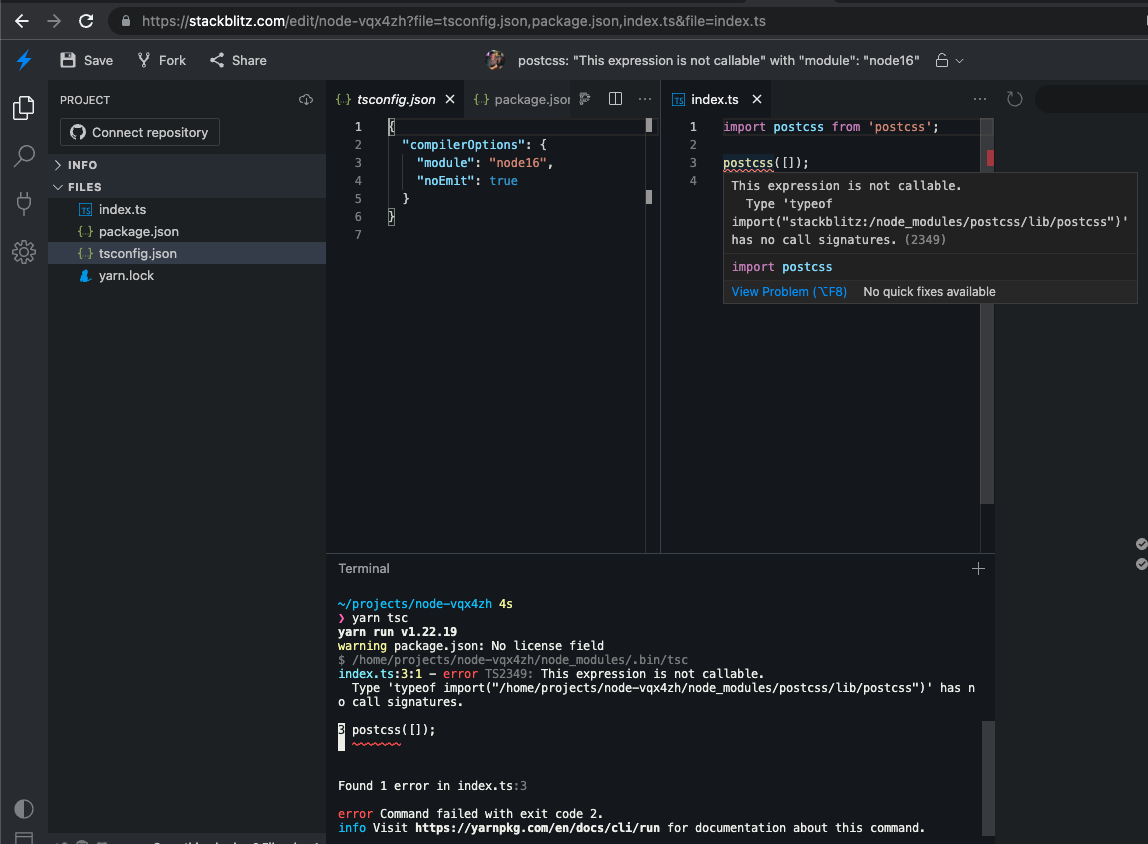Open the Settings gear in the activity bar
Screen dimensions: 1148x844
23,252
